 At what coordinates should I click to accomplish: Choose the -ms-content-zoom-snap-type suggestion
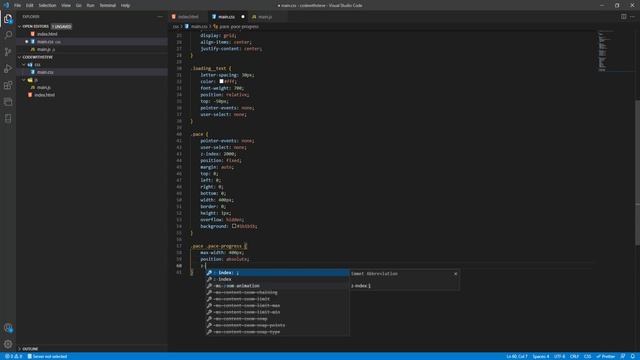click(x=277, y=332)
